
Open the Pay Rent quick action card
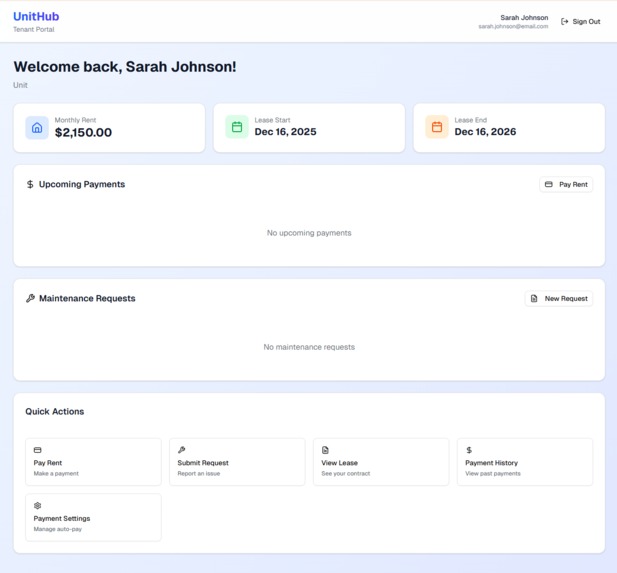[x=93, y=462]
